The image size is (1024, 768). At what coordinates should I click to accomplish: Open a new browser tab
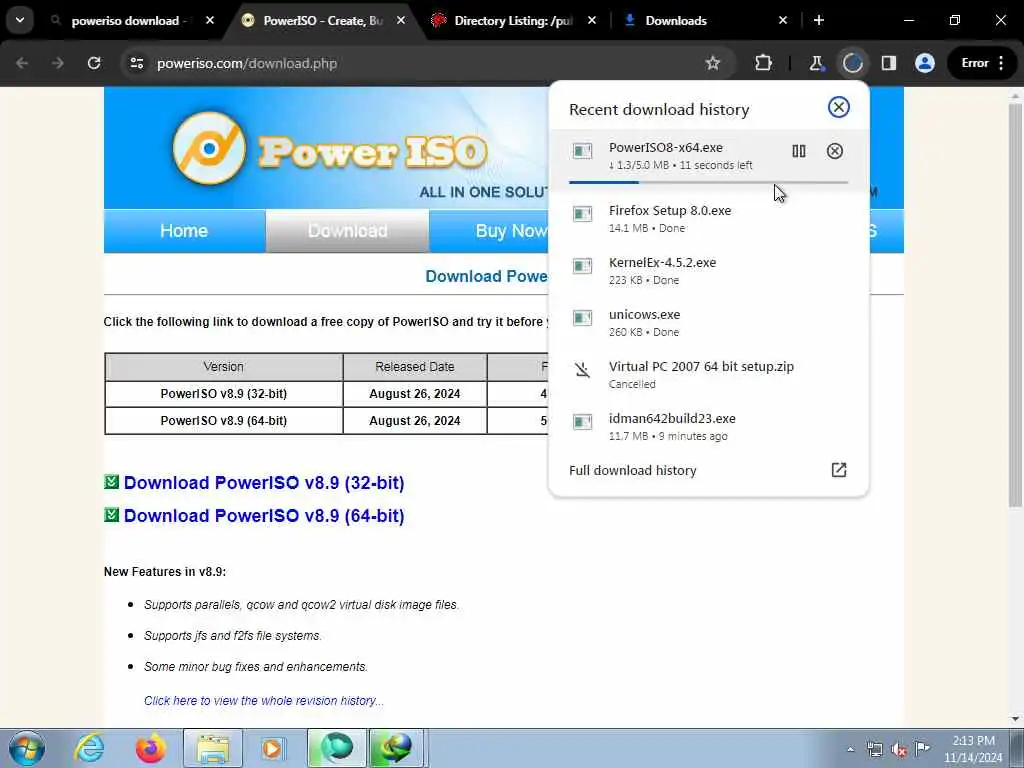point(819,20)
